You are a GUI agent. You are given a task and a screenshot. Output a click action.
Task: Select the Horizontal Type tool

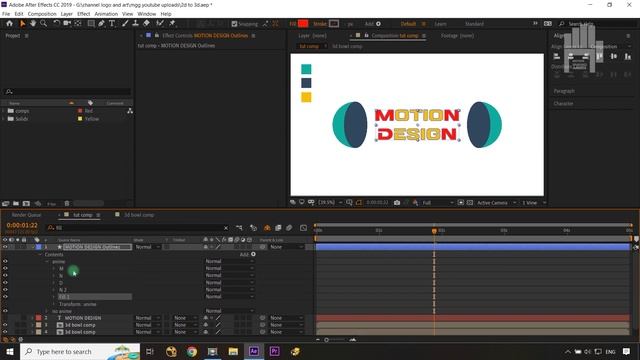click(x=112, y=24)
